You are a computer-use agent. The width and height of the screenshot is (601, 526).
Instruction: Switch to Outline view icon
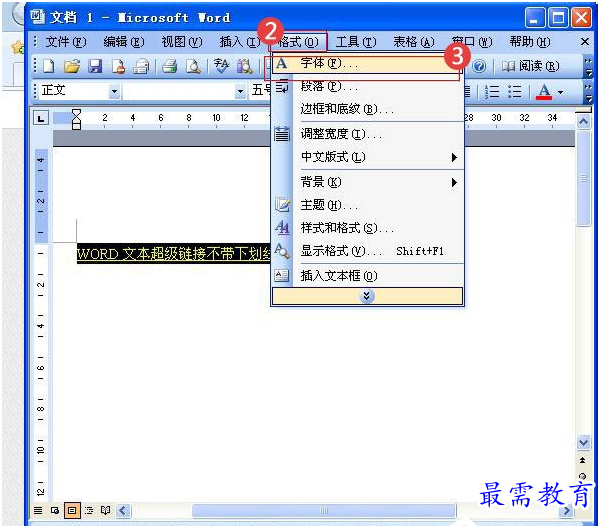pyautogui.click(x=89, y=510)
